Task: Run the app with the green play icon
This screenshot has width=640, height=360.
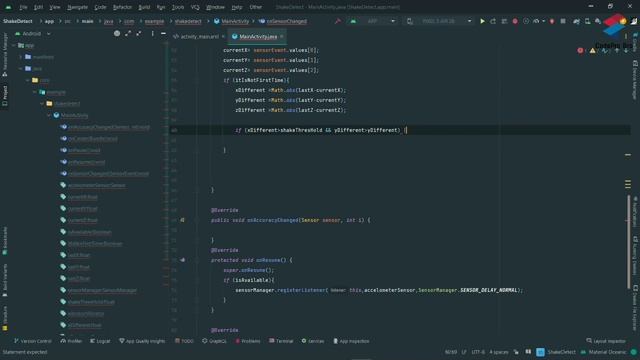Action: click(x=482, y=21)
